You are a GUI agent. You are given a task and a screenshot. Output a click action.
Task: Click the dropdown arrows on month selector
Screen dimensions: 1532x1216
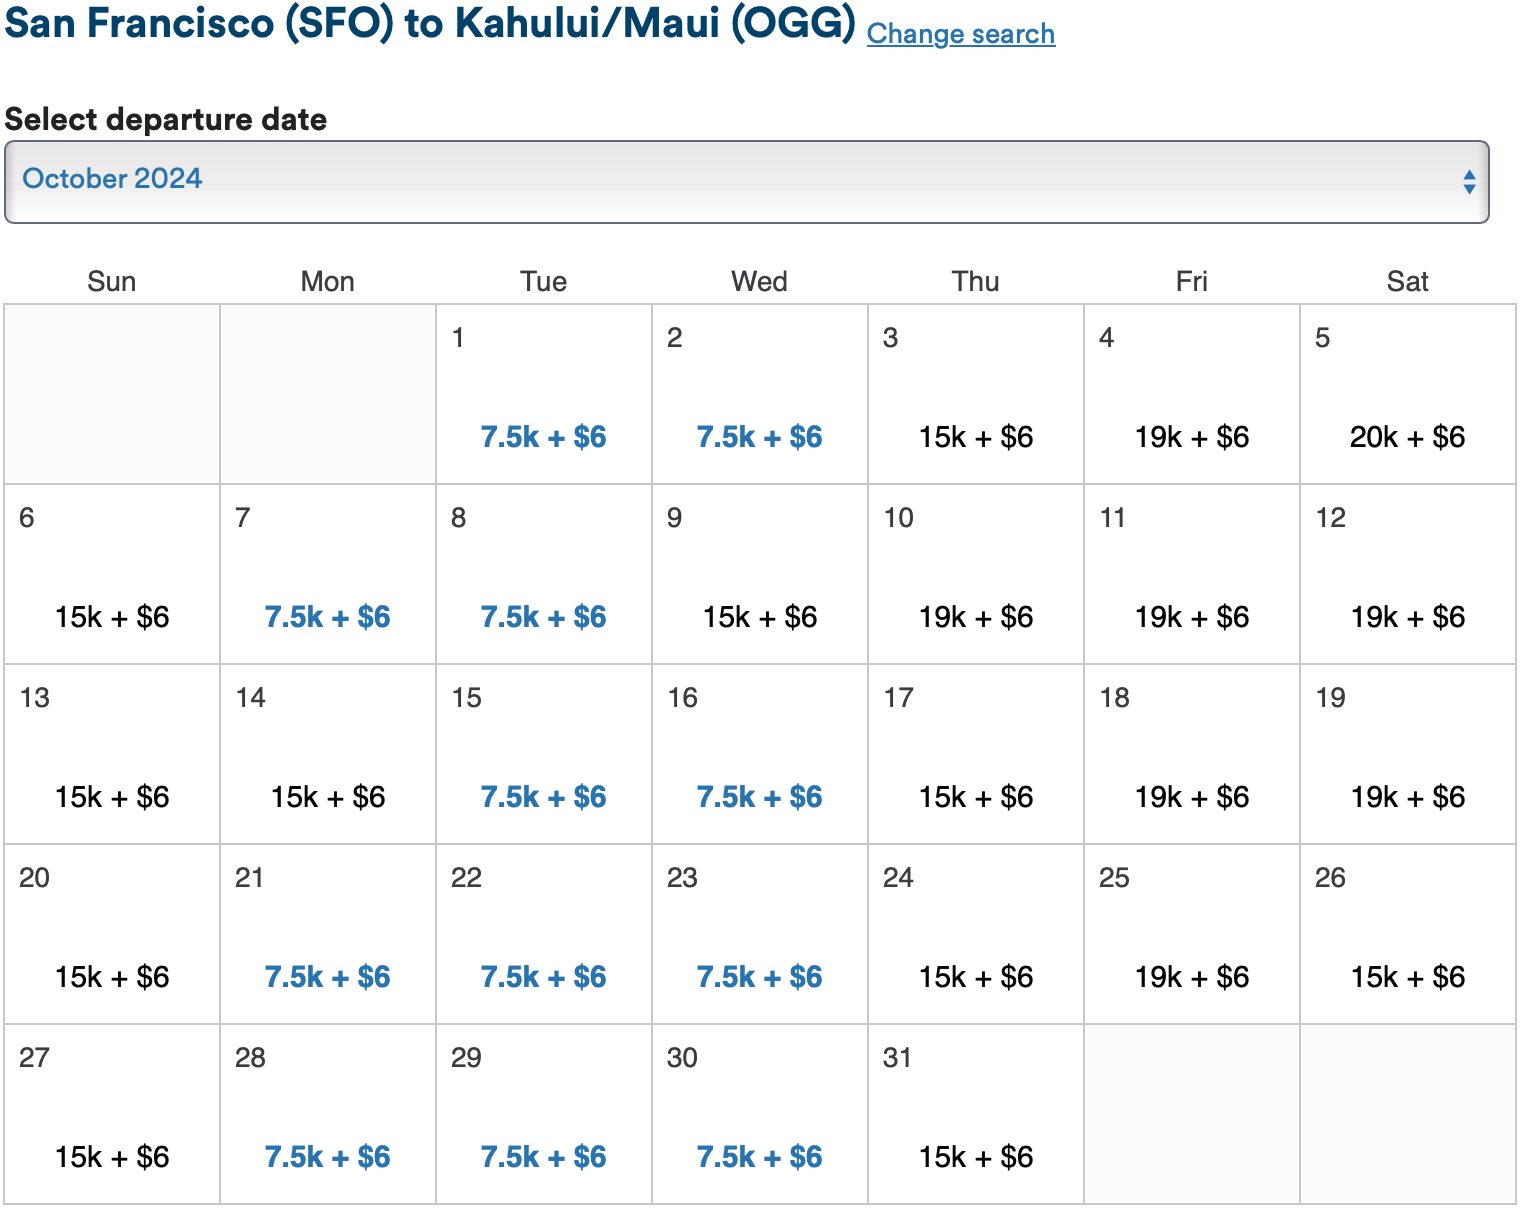click(x=1468, y=182)
